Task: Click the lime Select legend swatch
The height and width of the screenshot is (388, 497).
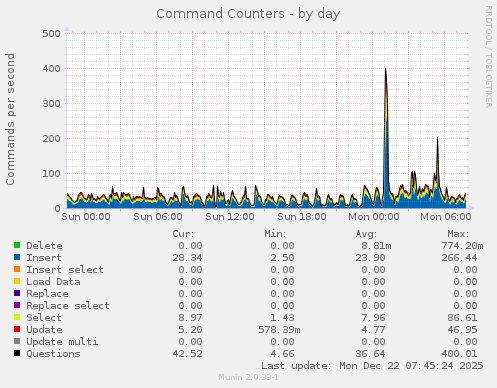Action: click(17, 317)
